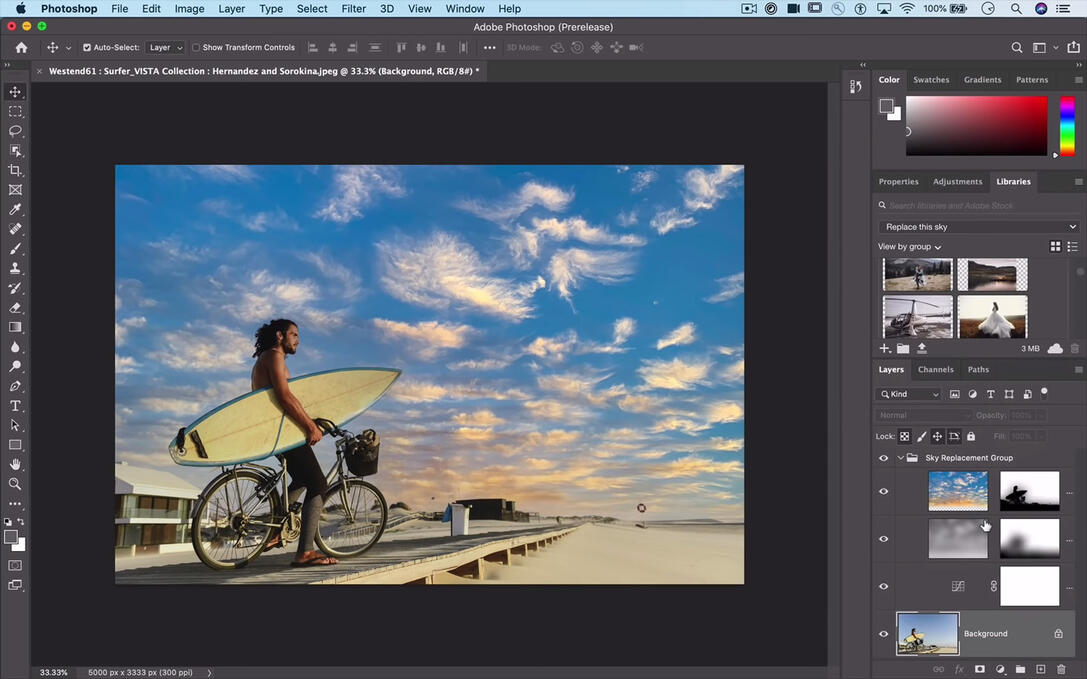Select the Crop tool
Viewport: 1087px width, 679px height.
click(15, 170)
